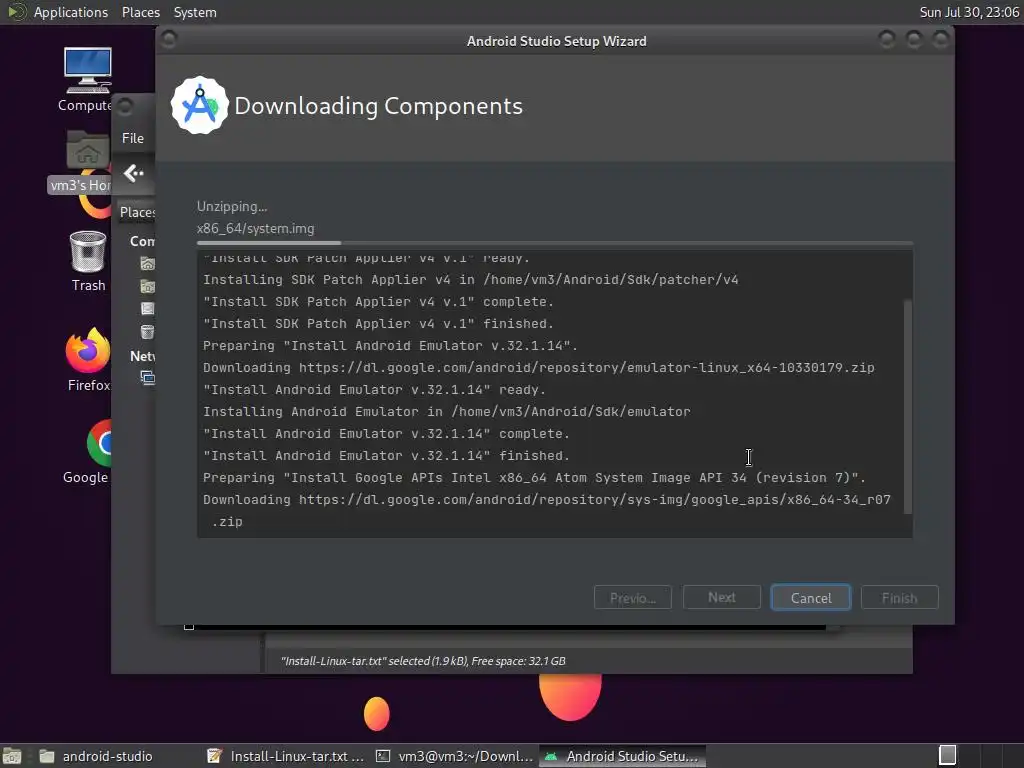The image size is (1024, 768).
Task: Switch to vm3@vm3 terminal taskbar window
Action: pyautogui.click(x=455, y=756)
